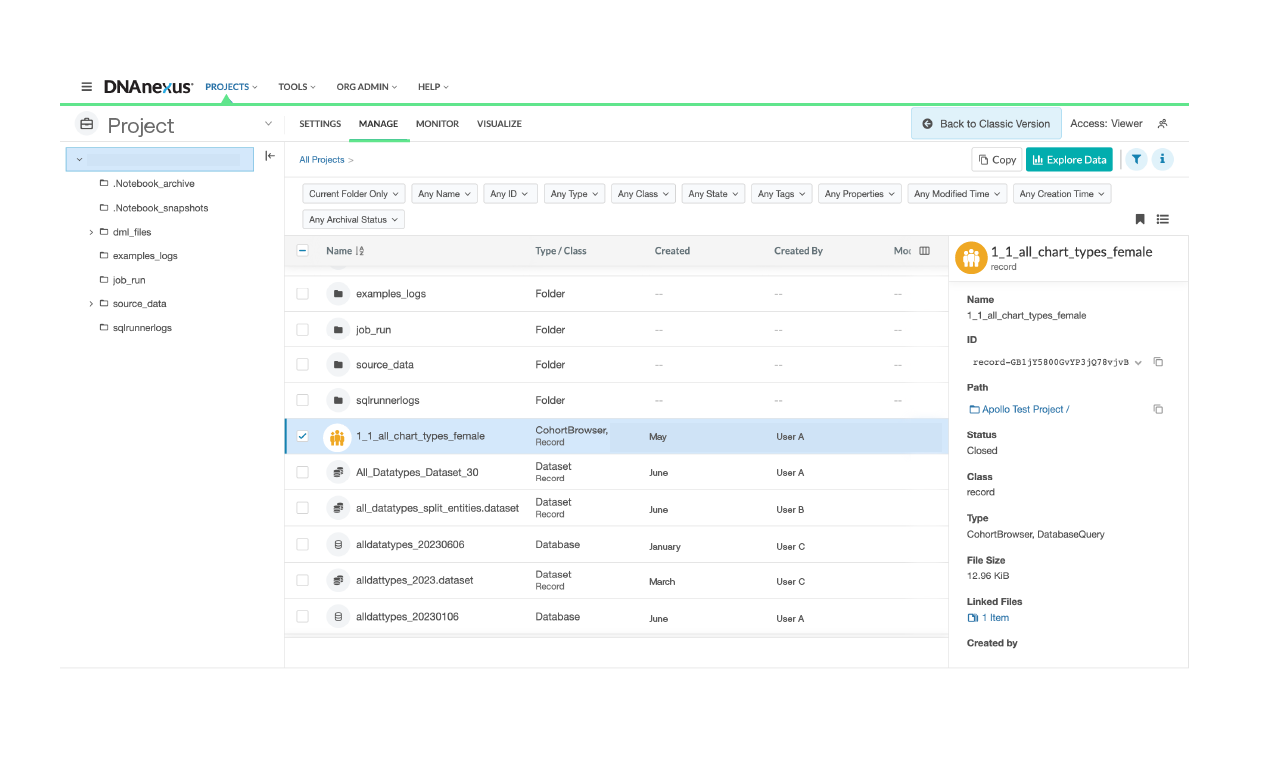This screenshot has width=1280, height=767.
Task: Uncheck the 1_1_all_chart_types_female row
Action: pos(302,436)
